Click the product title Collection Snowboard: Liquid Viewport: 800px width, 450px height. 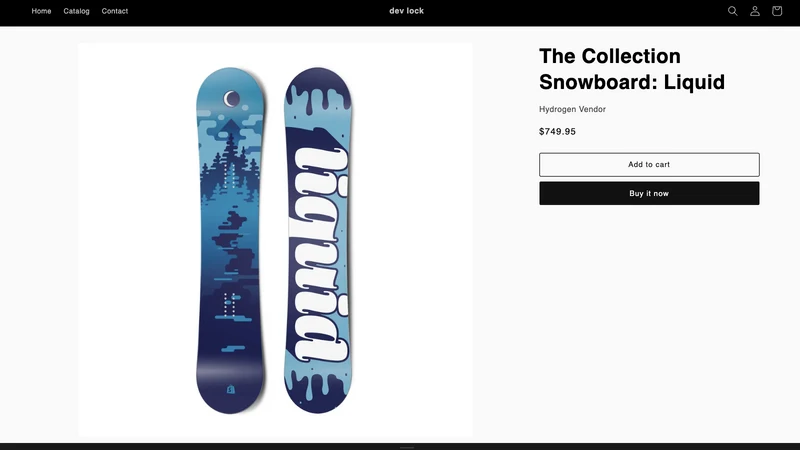[632, 69]
